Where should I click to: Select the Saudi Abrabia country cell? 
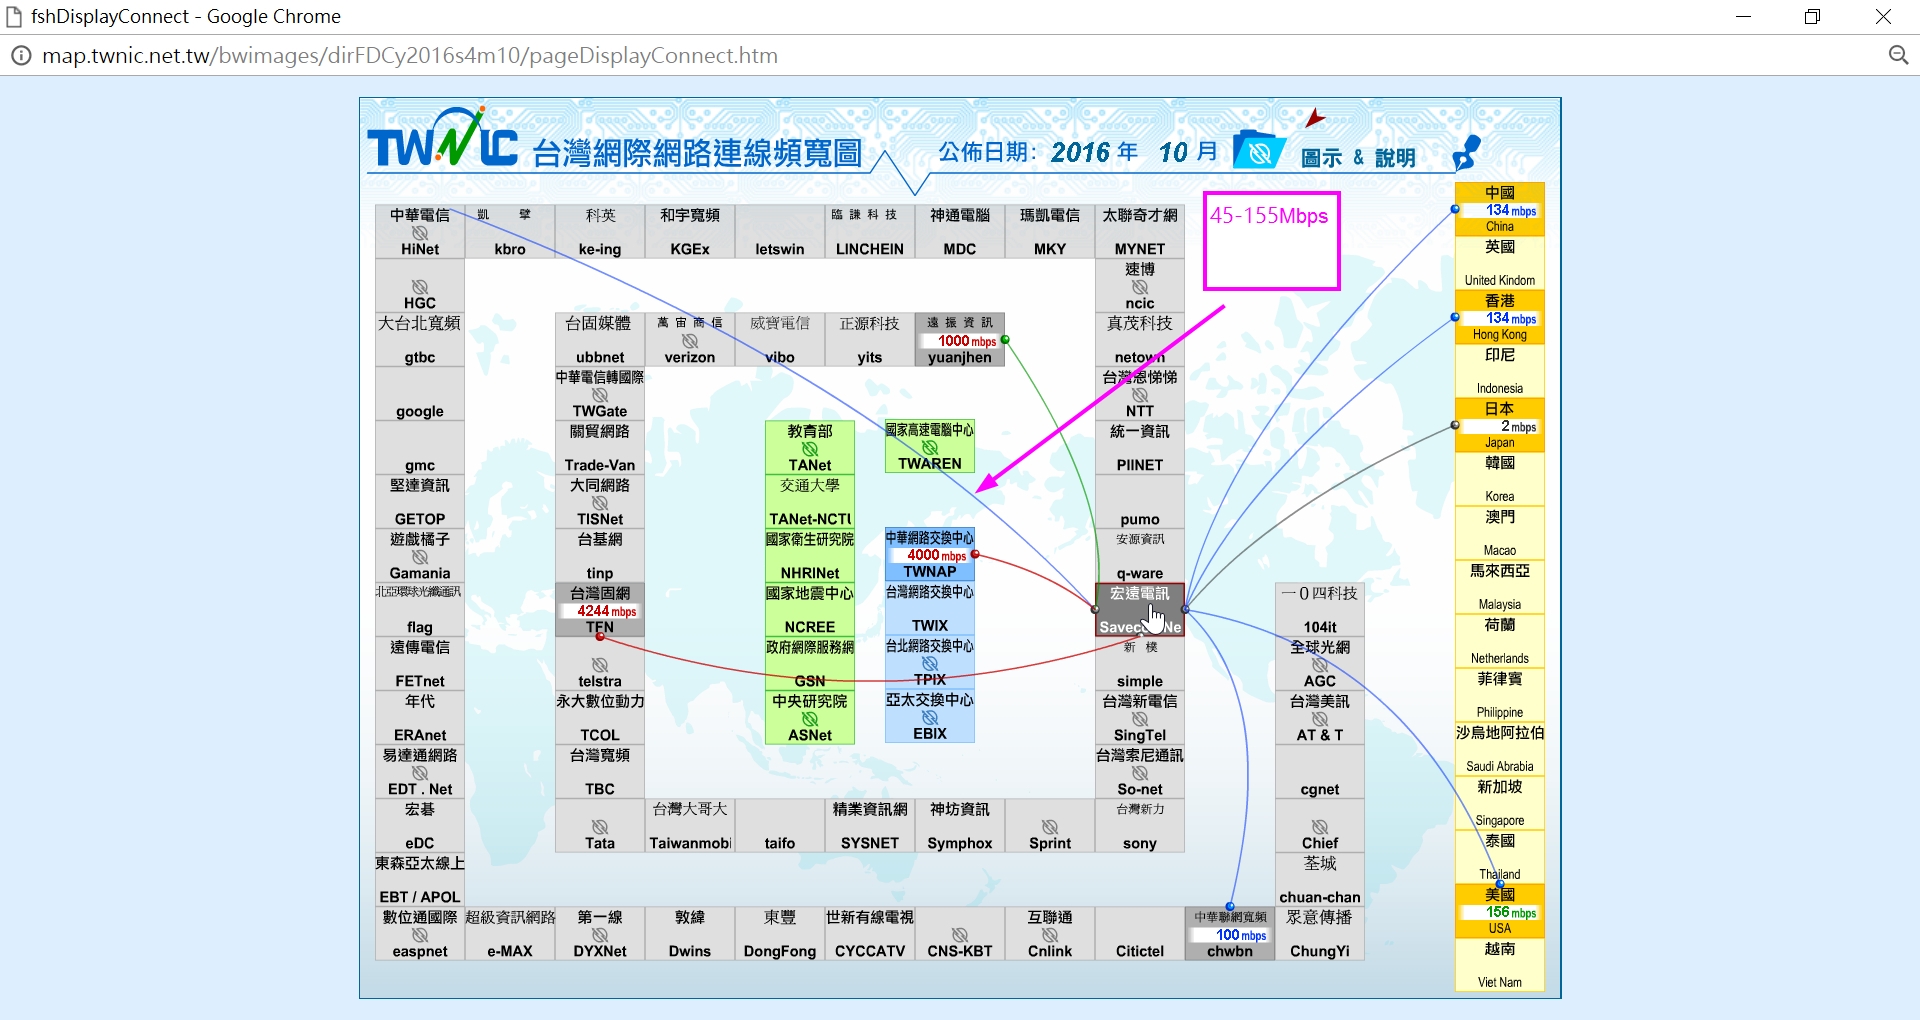(x=1500, y=749)
